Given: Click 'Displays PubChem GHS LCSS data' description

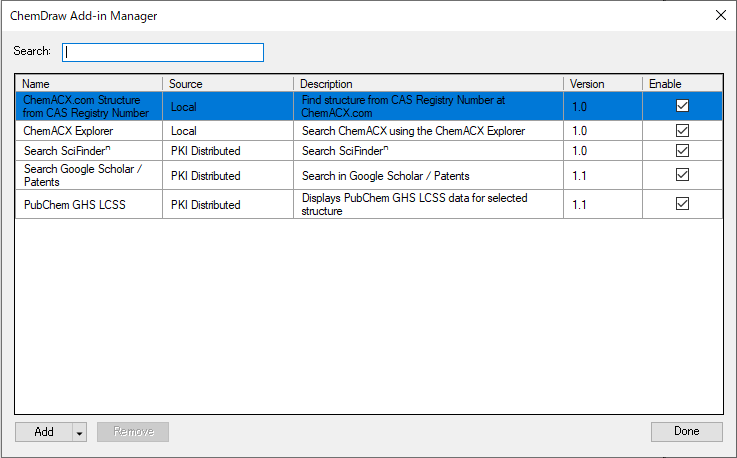Looking at the screenshot, I should 414,205.
